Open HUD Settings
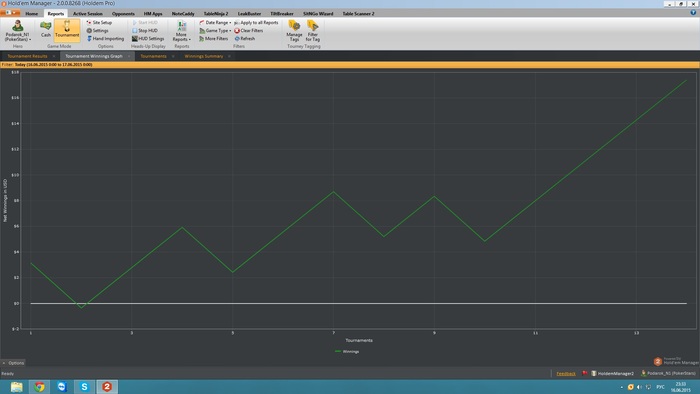Screen dimensions: 700x394 [x=148, y=39]
